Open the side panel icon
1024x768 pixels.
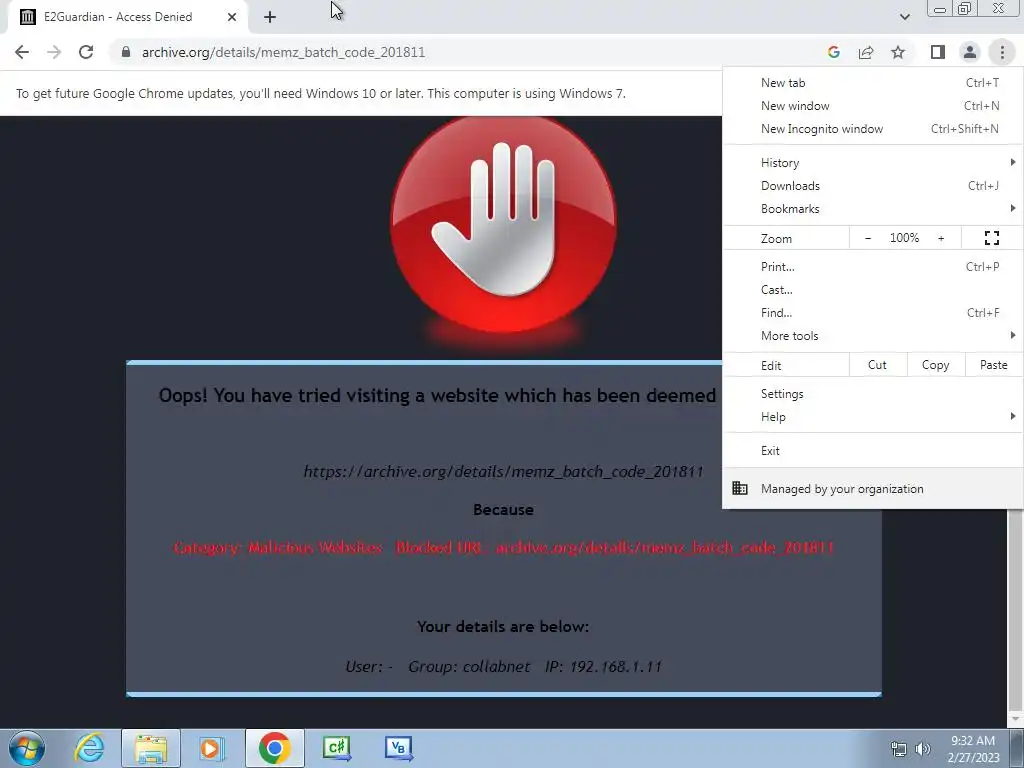(938, 52)
